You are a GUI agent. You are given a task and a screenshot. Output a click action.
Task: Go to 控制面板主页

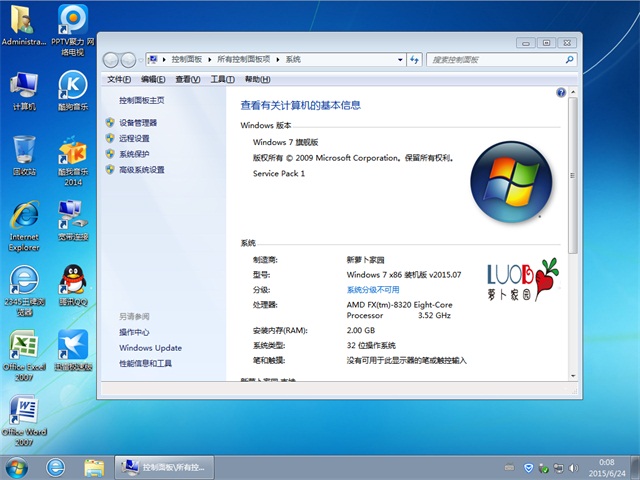click(x=142, y=100)
